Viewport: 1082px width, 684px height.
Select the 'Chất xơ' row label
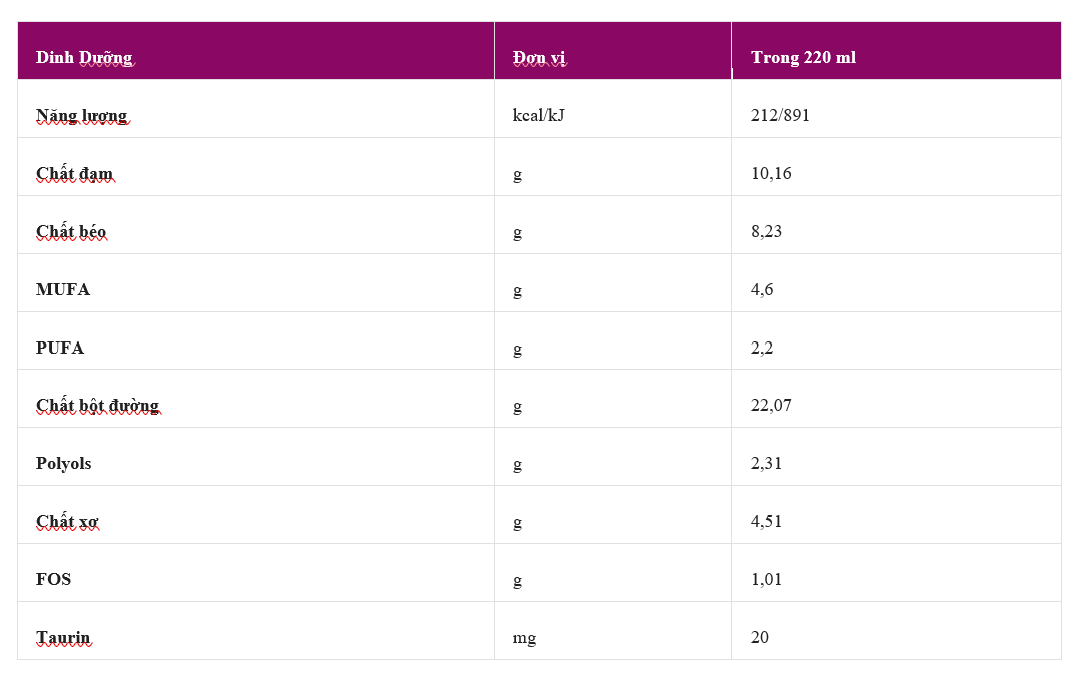[x=67, y=521]
